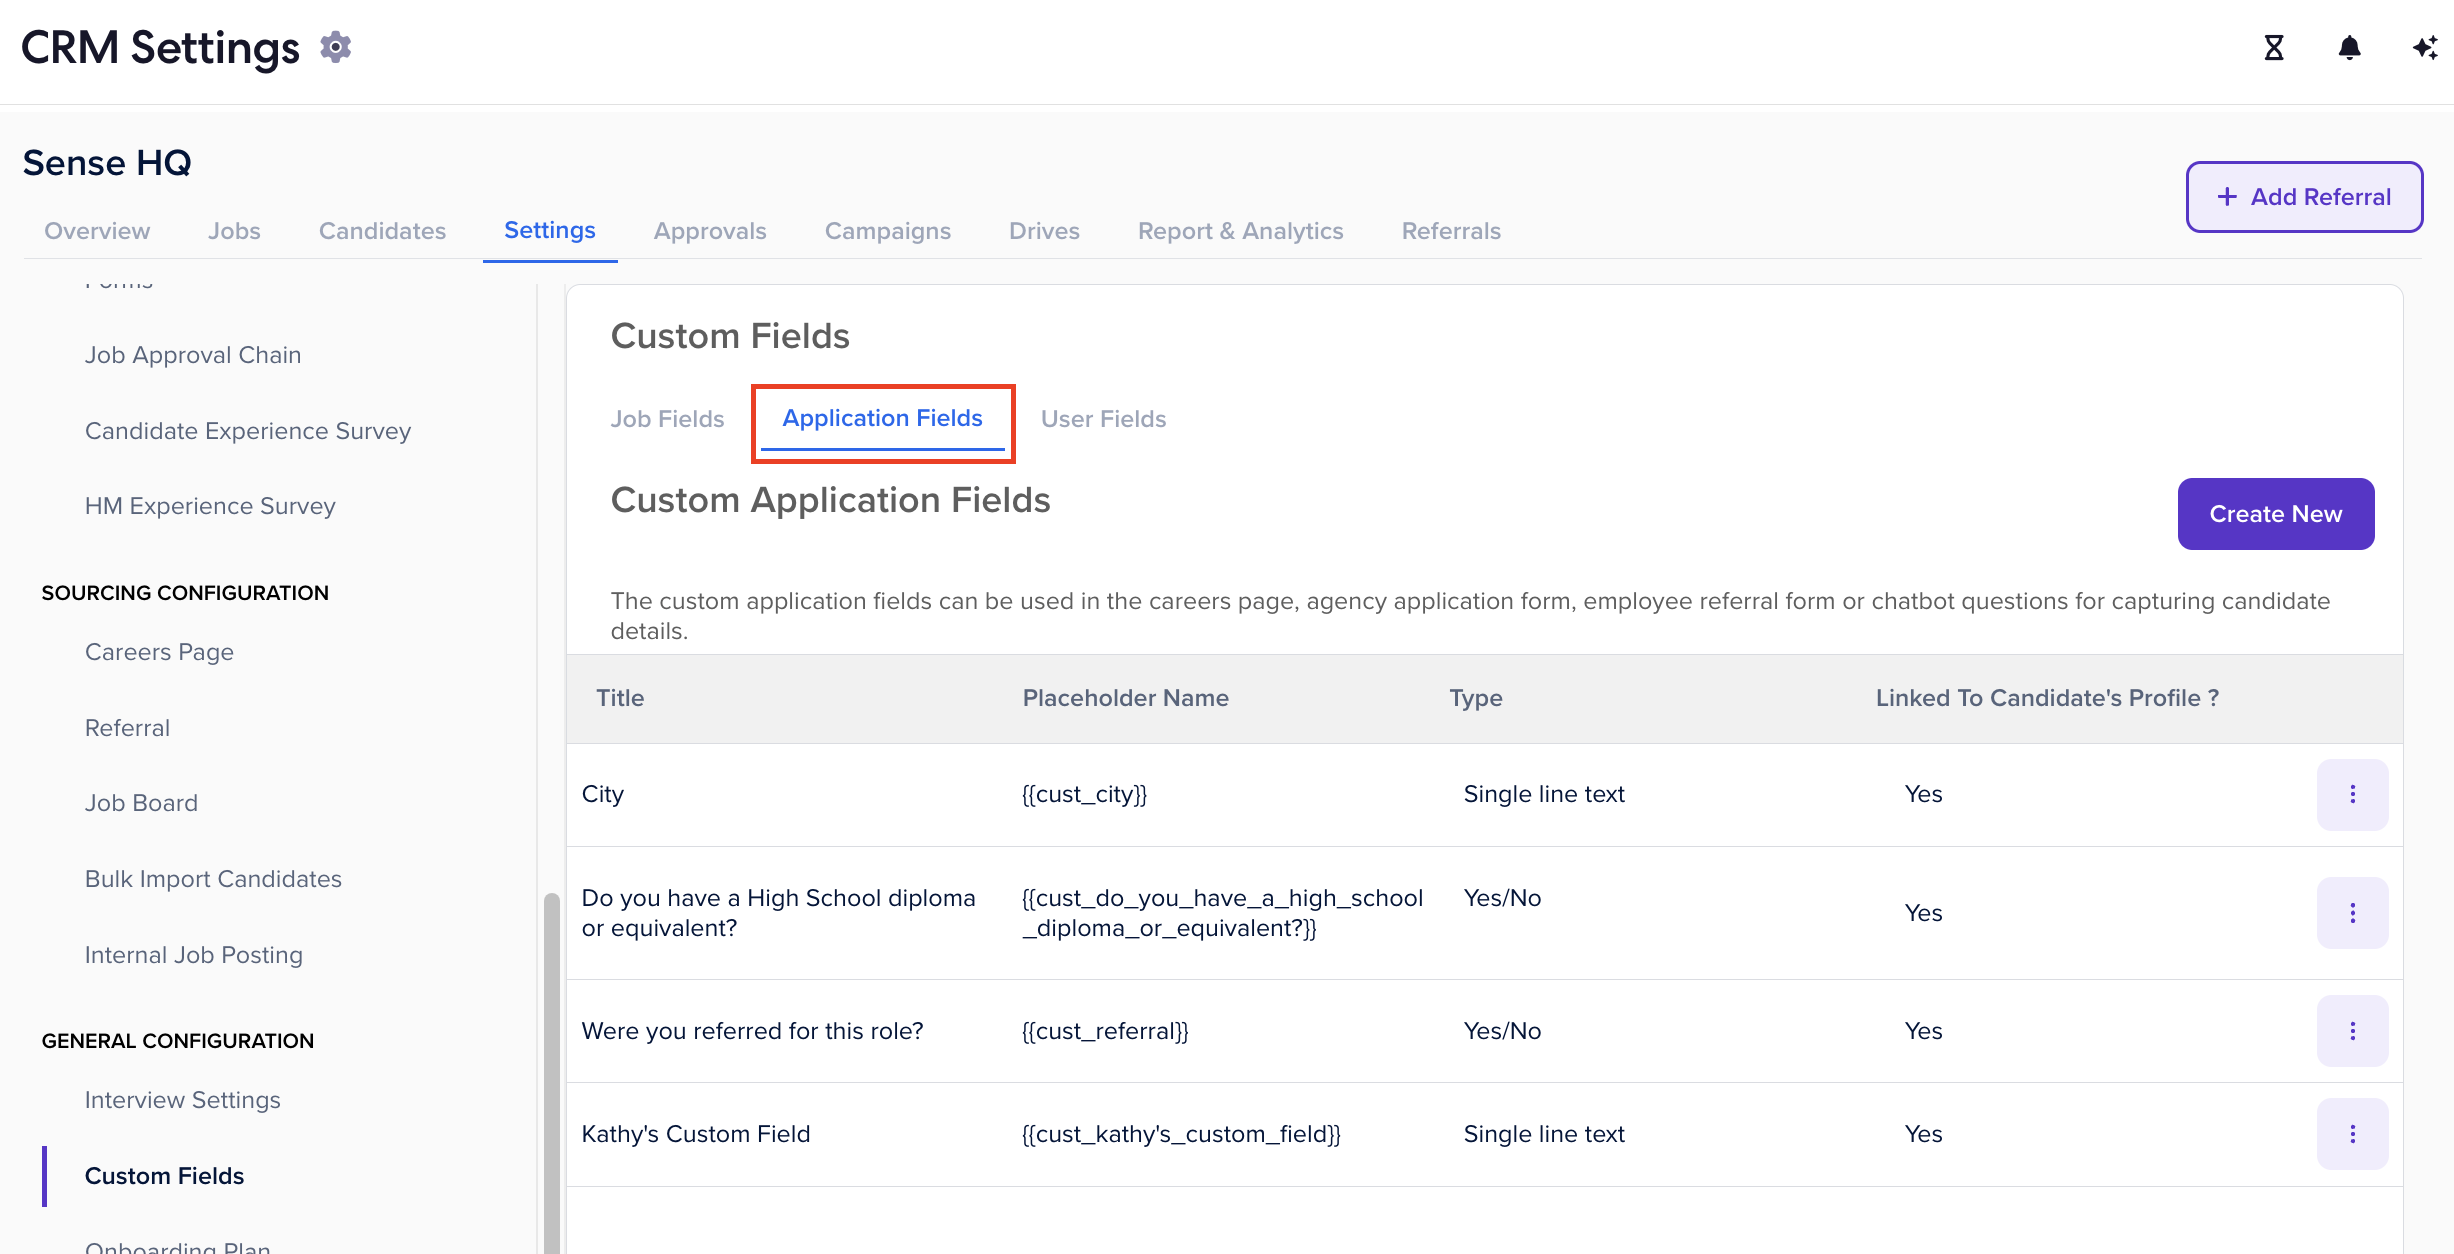Image resolution: width=2454 pixels, height=1254 pixels.
Task: Click Create New custom field button
Action: (2276, 514)
